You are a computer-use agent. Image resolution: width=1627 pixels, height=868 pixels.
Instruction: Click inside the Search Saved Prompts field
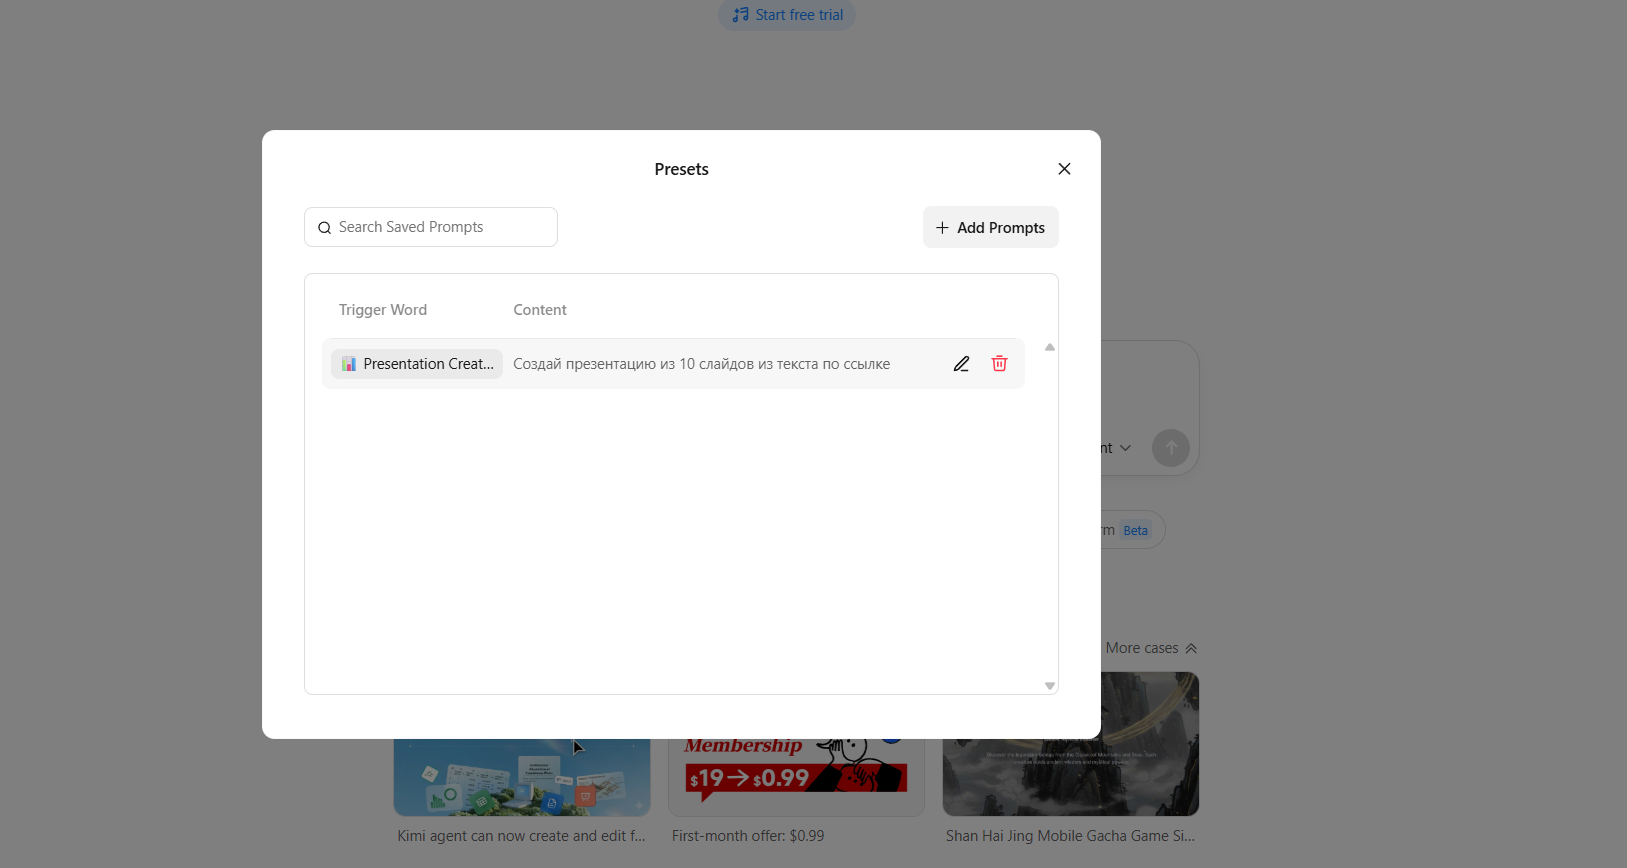pyautogui.click(x=440, y=227)
